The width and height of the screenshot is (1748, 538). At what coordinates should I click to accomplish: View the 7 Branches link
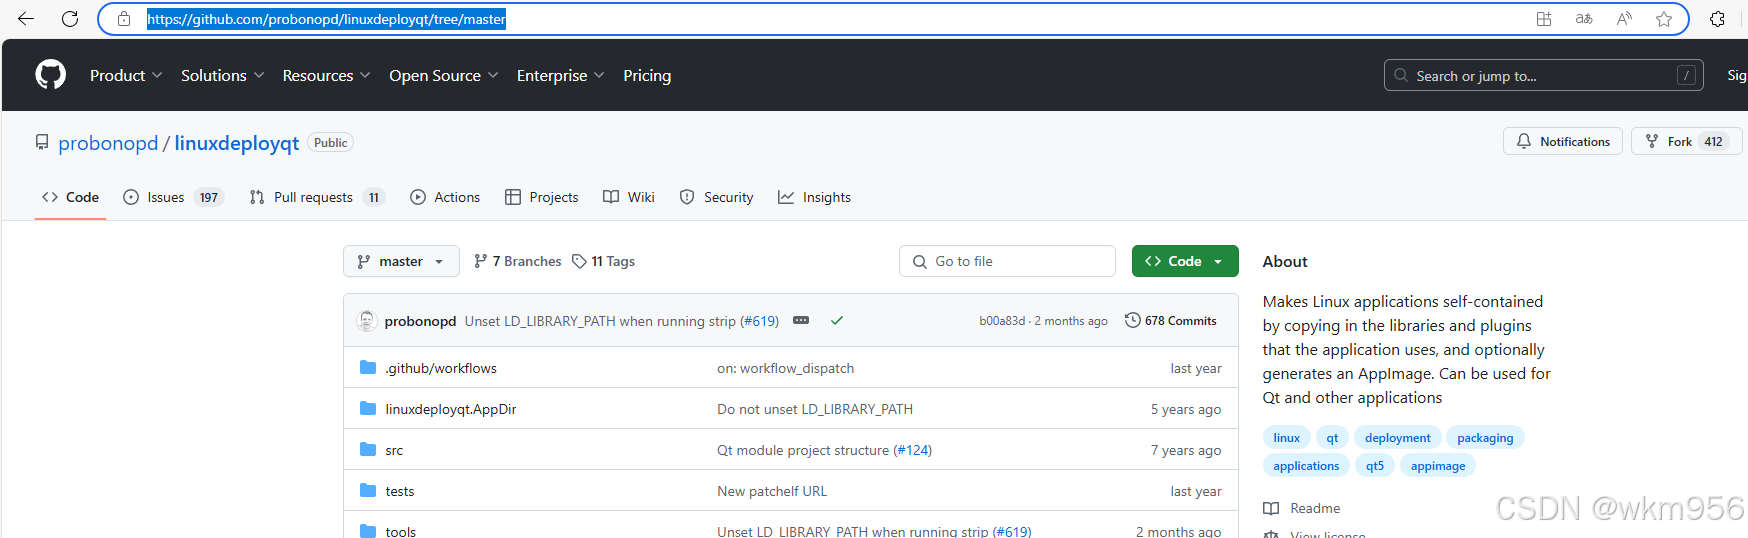(518, 261)
